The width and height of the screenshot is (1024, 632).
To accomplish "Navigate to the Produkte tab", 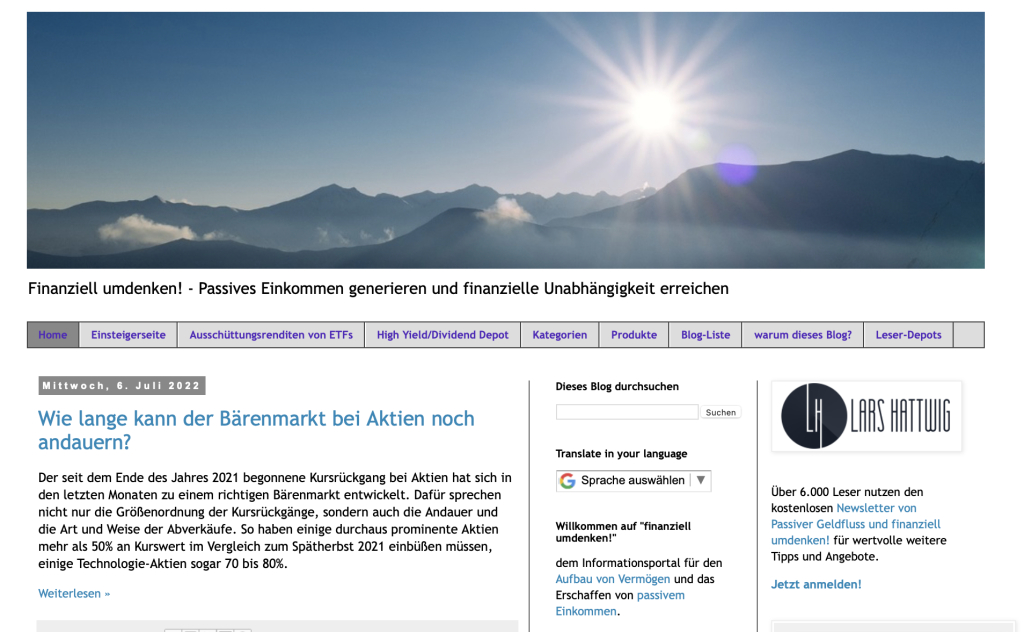I will point(634,335).
